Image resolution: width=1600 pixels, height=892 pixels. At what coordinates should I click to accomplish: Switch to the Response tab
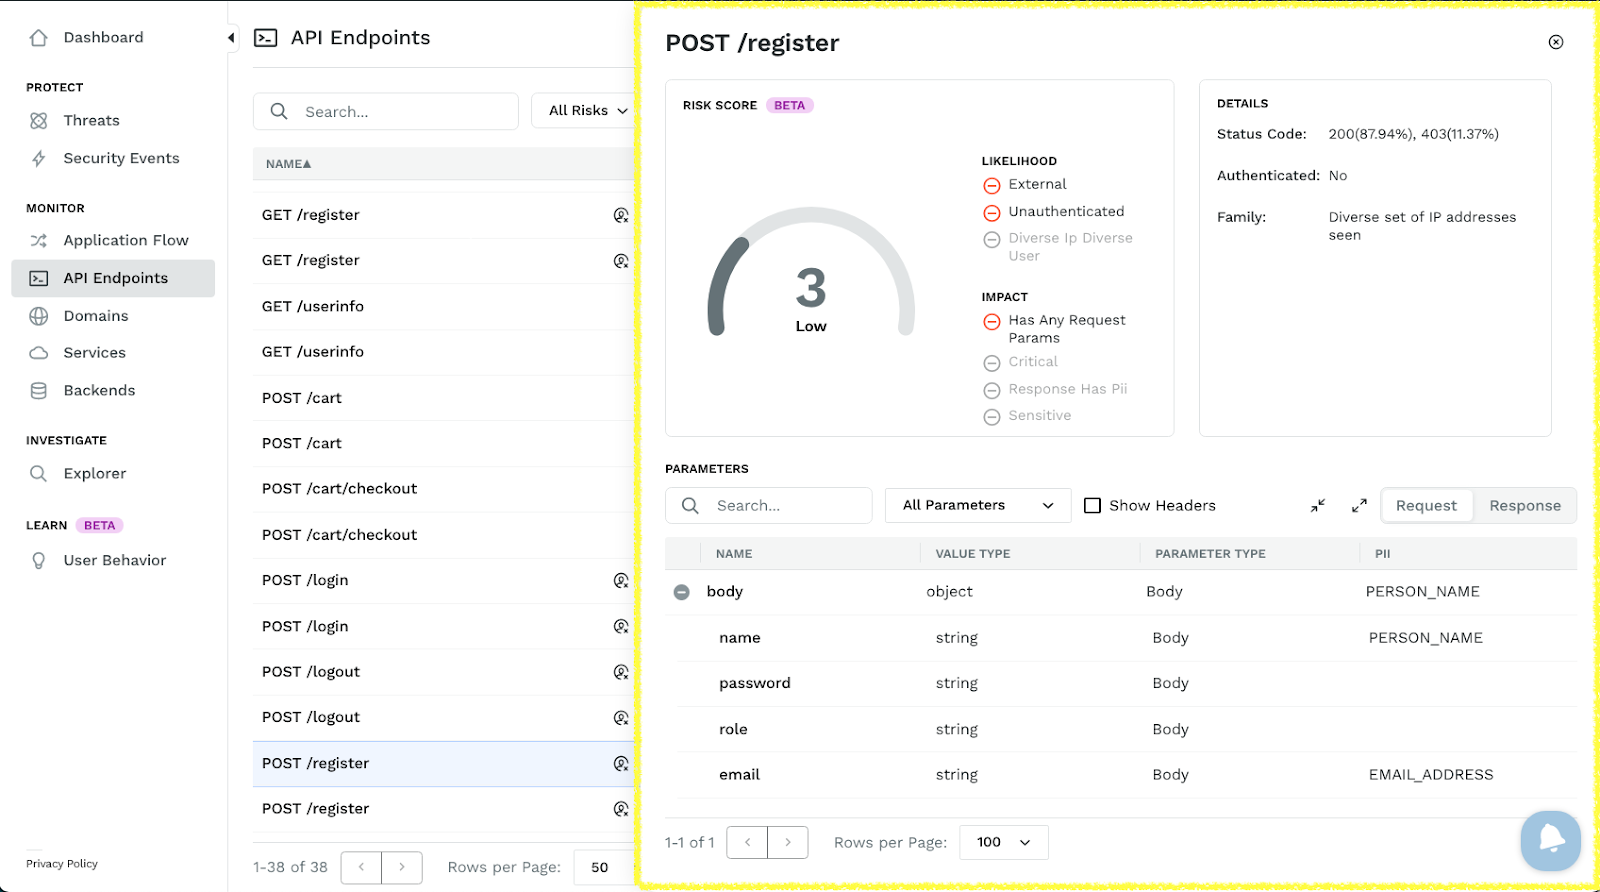pos(1524,506)
